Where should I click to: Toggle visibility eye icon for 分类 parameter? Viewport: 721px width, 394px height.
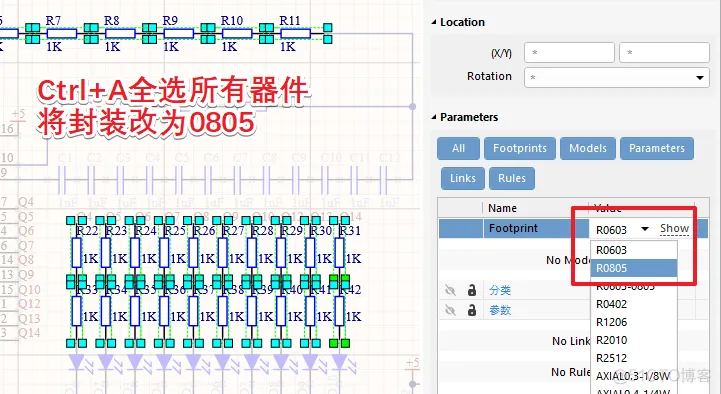pos(450,290)
